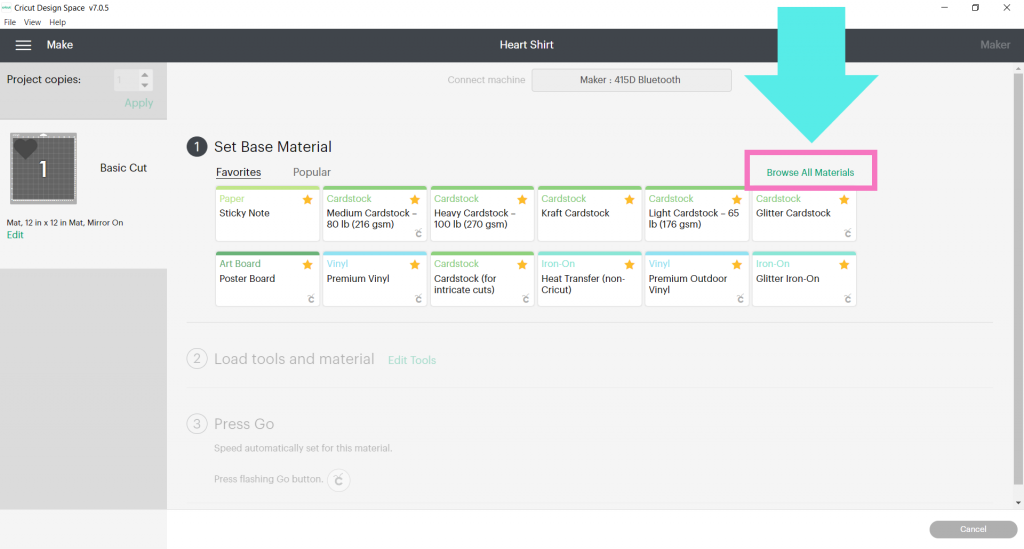Viewport: 1024px width, 549px height.
Task: Select Cardstock (for intricate cuts) material
Action: pyautogui.click(x=482, y=279)
